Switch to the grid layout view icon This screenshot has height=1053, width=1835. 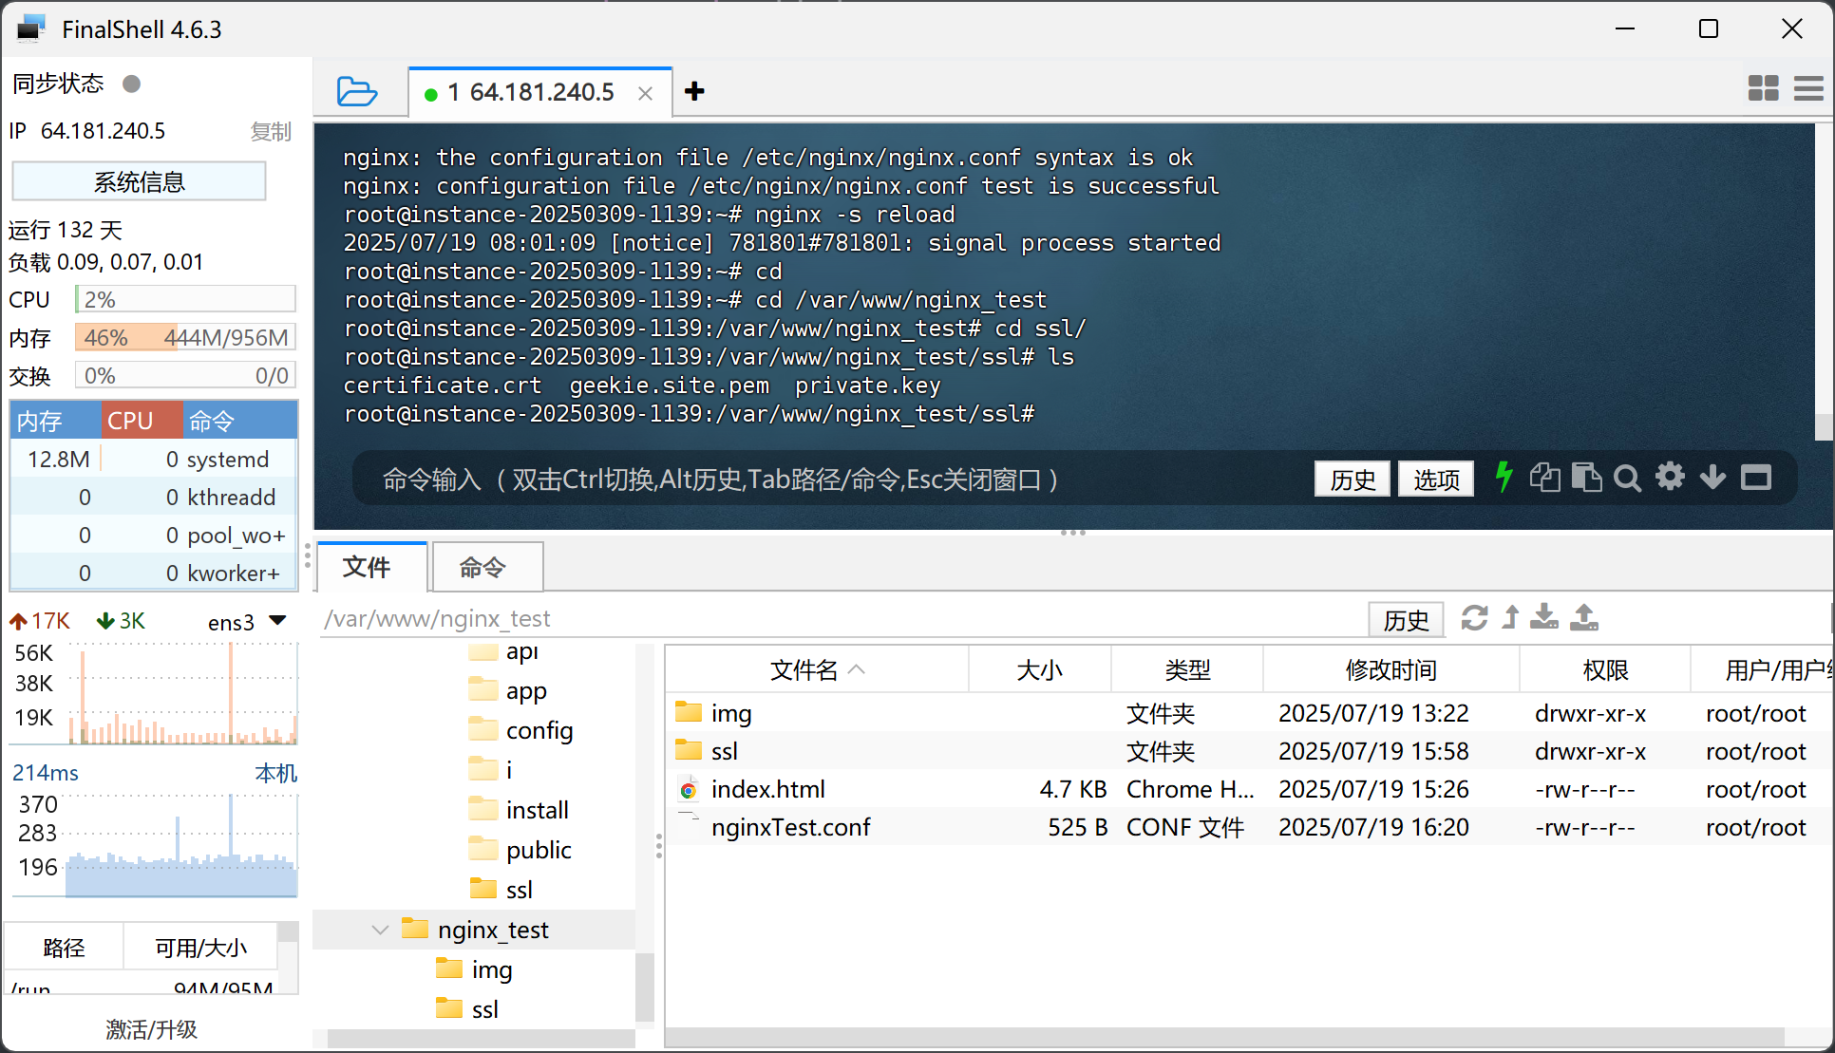coord(1763,89)
